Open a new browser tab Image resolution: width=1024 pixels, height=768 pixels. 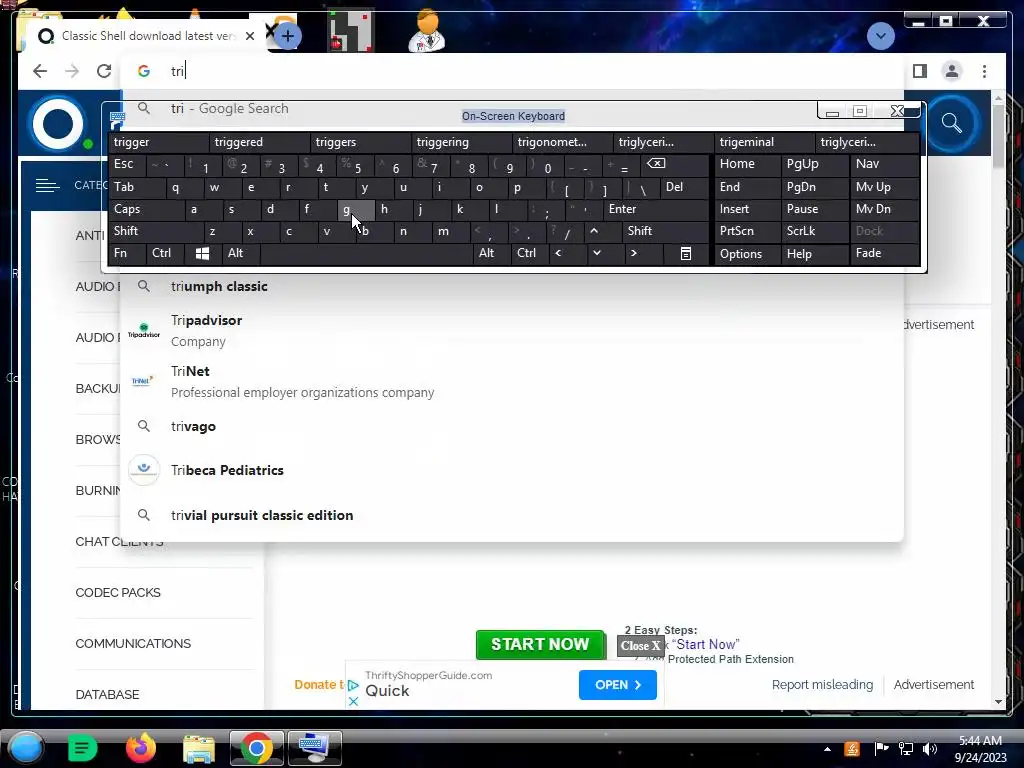287,36
